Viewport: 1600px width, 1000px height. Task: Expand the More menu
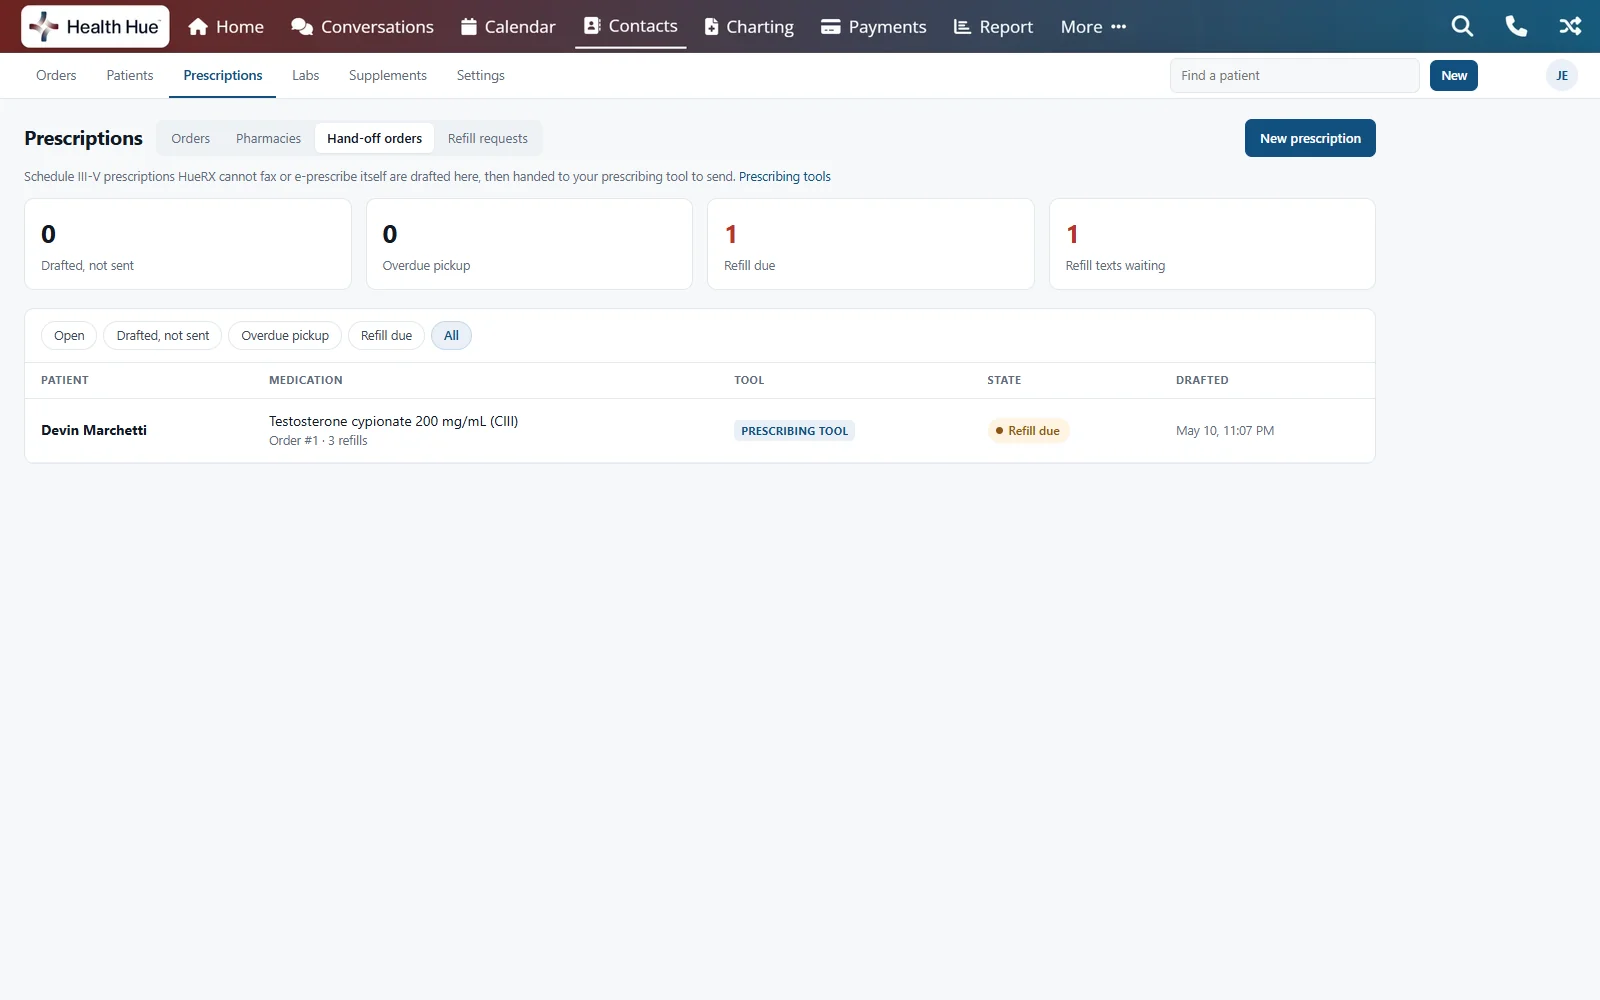point(1093,27)
